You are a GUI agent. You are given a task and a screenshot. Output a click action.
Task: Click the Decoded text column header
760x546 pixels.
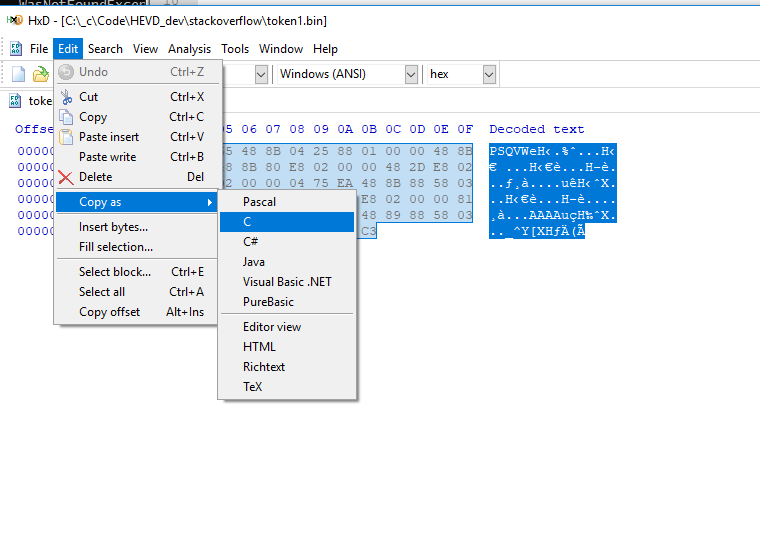click(537, 129)
